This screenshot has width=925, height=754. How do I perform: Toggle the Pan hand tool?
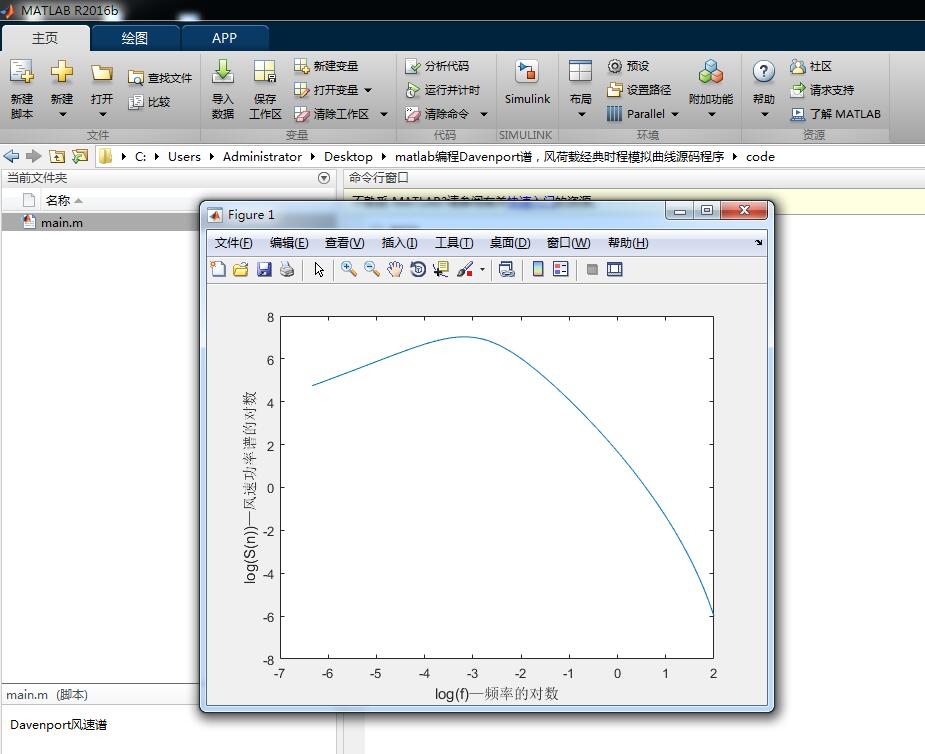pos(395,270)
